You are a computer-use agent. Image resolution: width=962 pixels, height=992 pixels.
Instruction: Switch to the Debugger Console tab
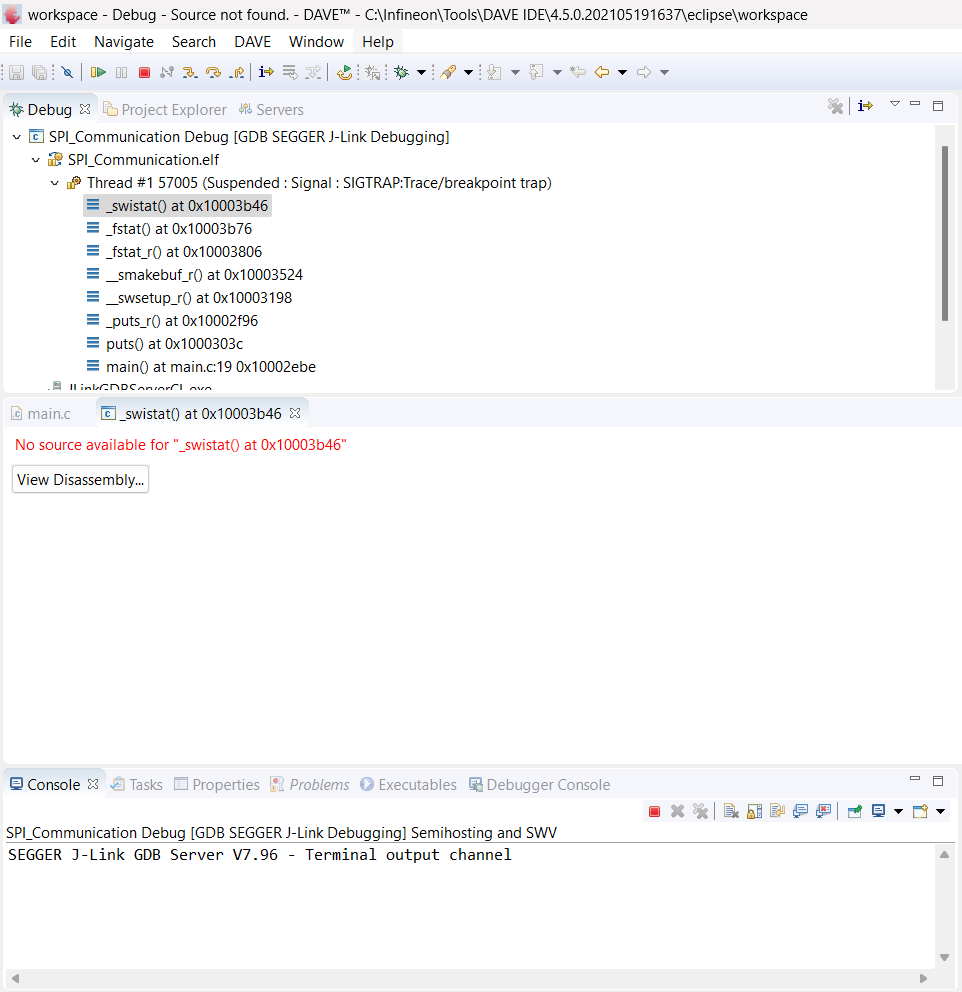[x=548, y=784]
